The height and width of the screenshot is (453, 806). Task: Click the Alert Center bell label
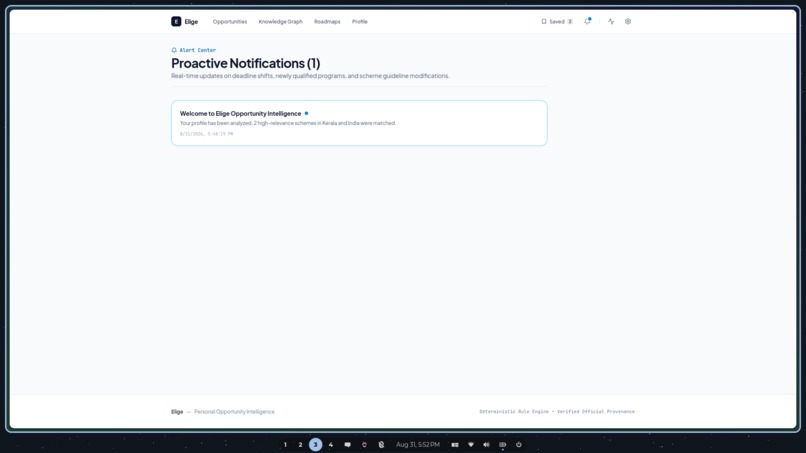pyautogui.click(x=193, y=50)
